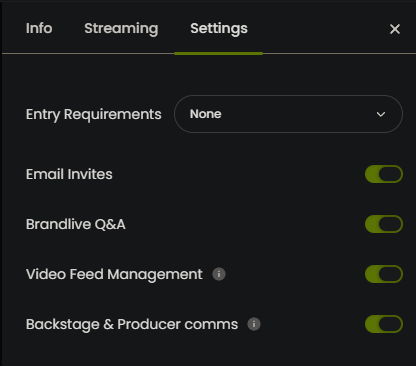Toggle the Video Feed Management switch
Viewport: 416px width, 366px height.
(x=384, y=274)
